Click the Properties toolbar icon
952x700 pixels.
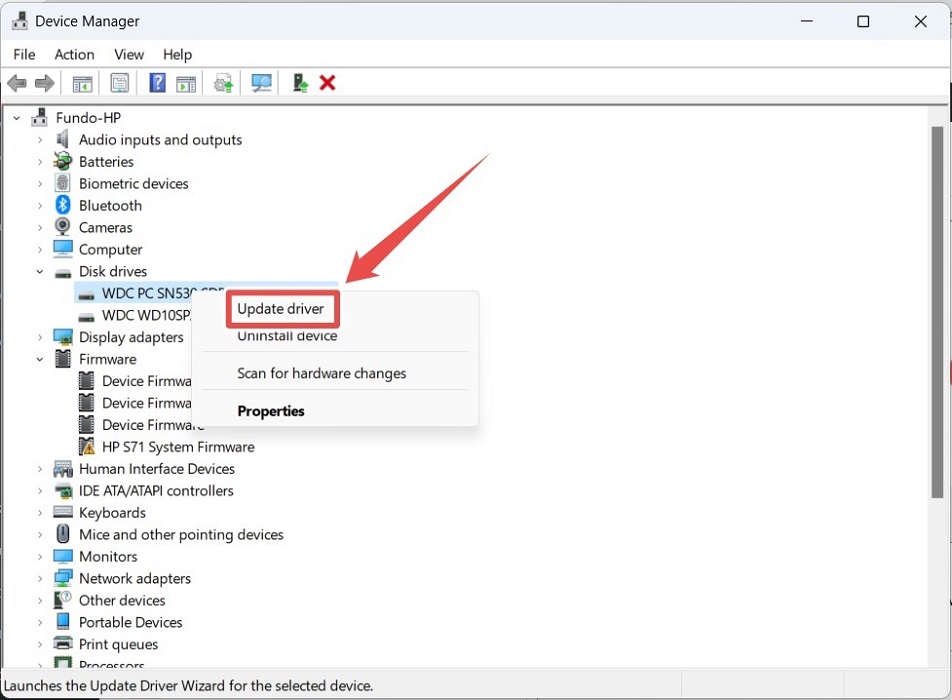[x=119, y=82]
